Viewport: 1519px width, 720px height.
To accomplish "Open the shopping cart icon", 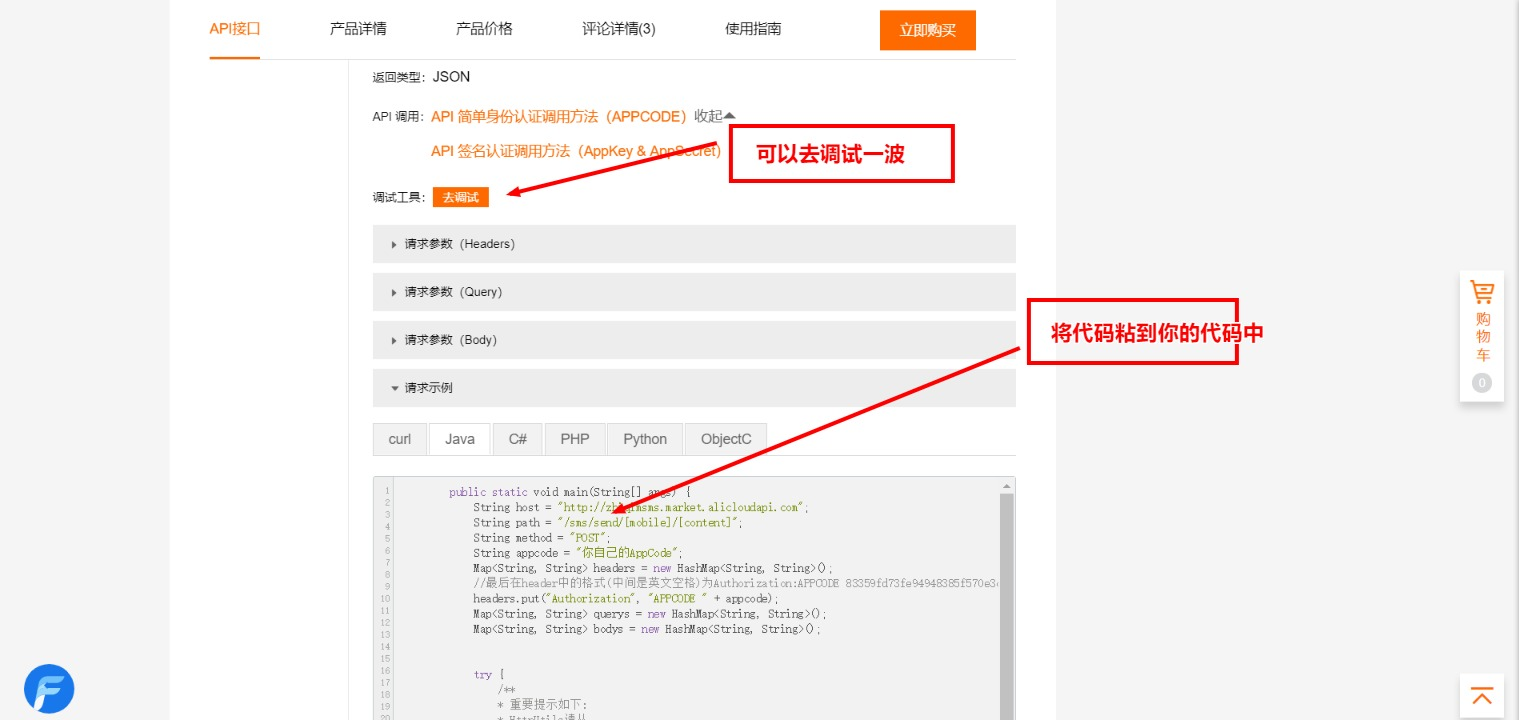I will click(x=1481, y=292).
